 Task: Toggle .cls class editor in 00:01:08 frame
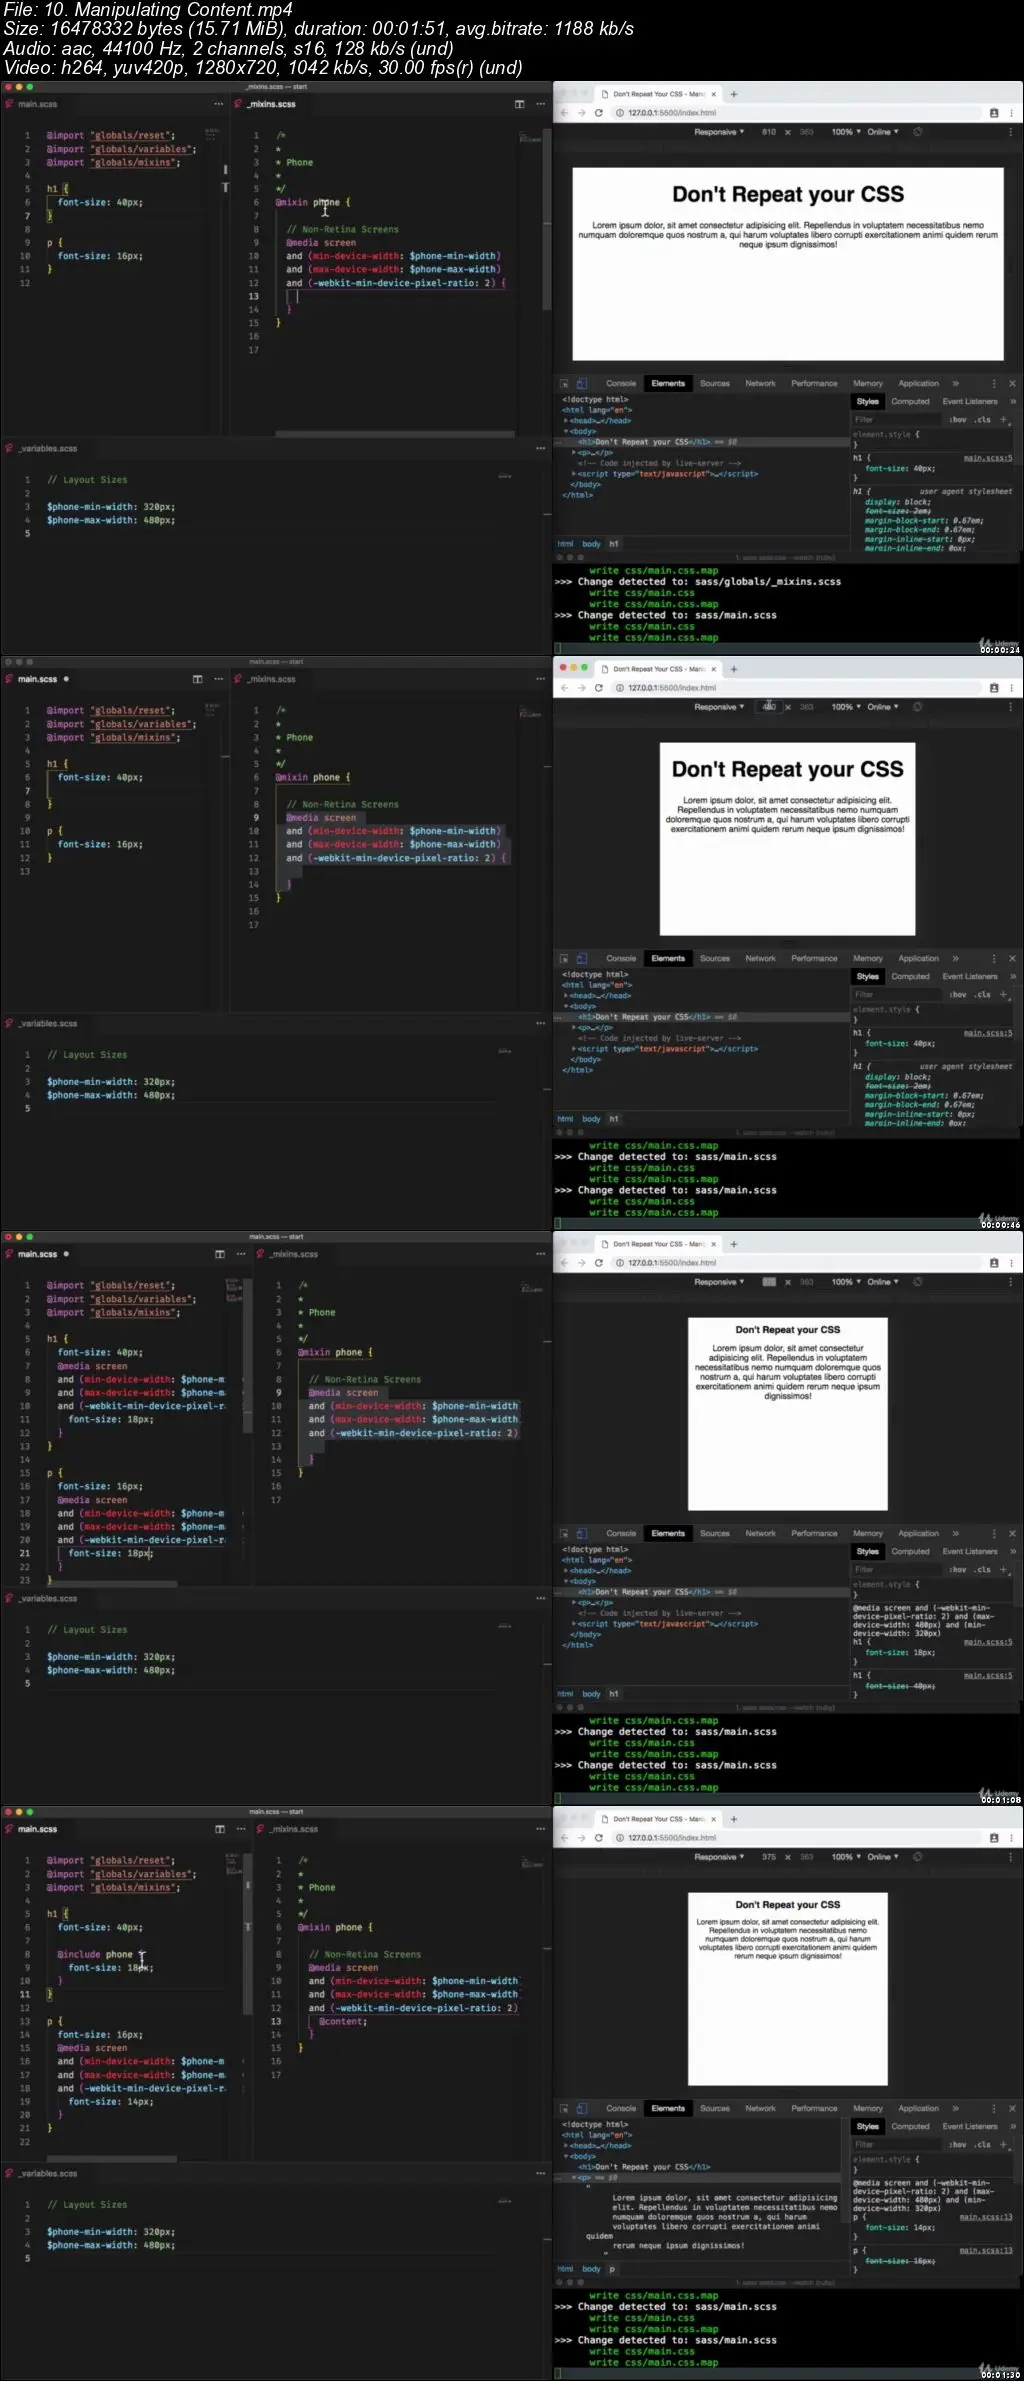pyautogui.click(x=984, y=1570)
